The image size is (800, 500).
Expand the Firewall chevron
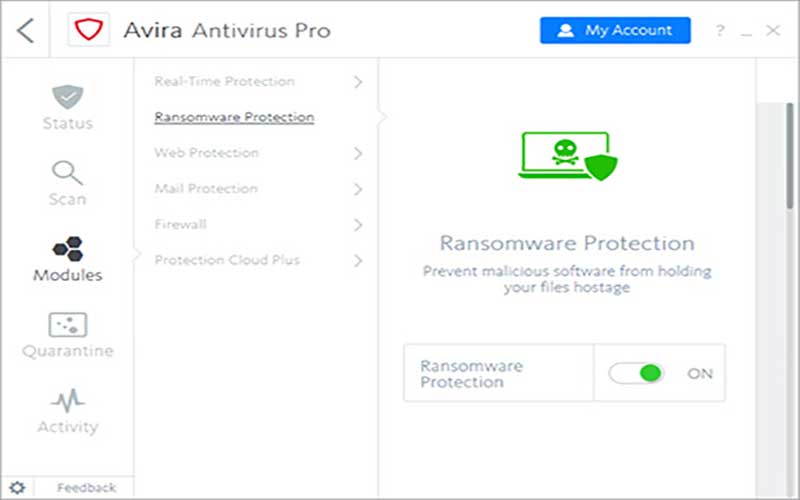pyautogui.click(x=358, y=225)
